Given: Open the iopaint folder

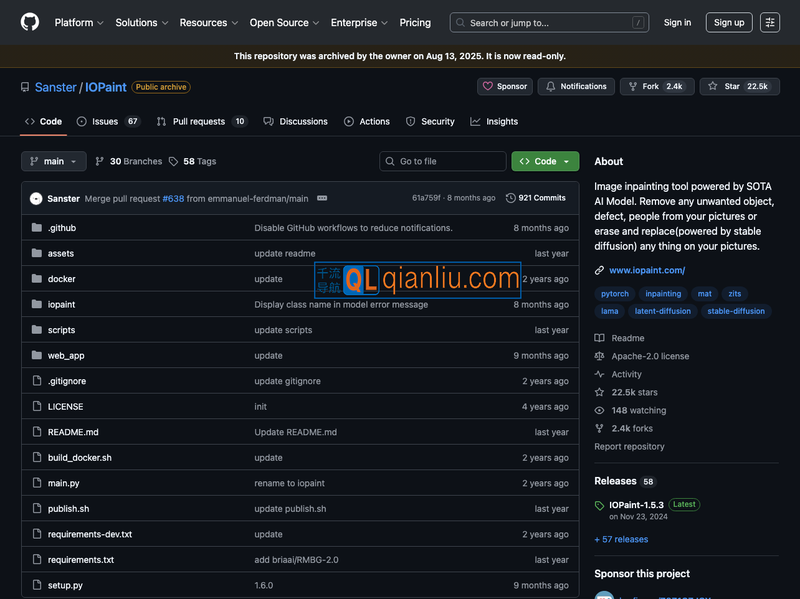Looking at the screenshot, I should coord(61,304).
